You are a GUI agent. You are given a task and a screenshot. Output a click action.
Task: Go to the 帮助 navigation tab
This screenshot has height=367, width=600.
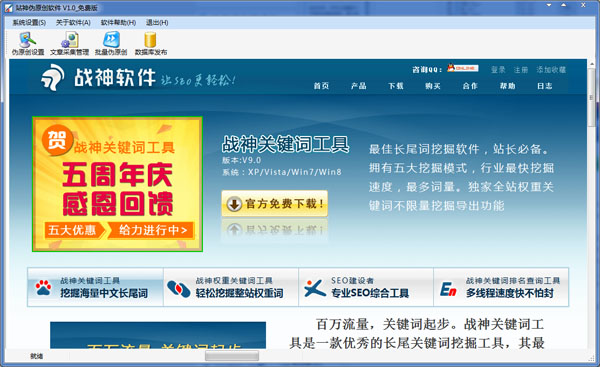pyautogui.click(x=507, y=86)
